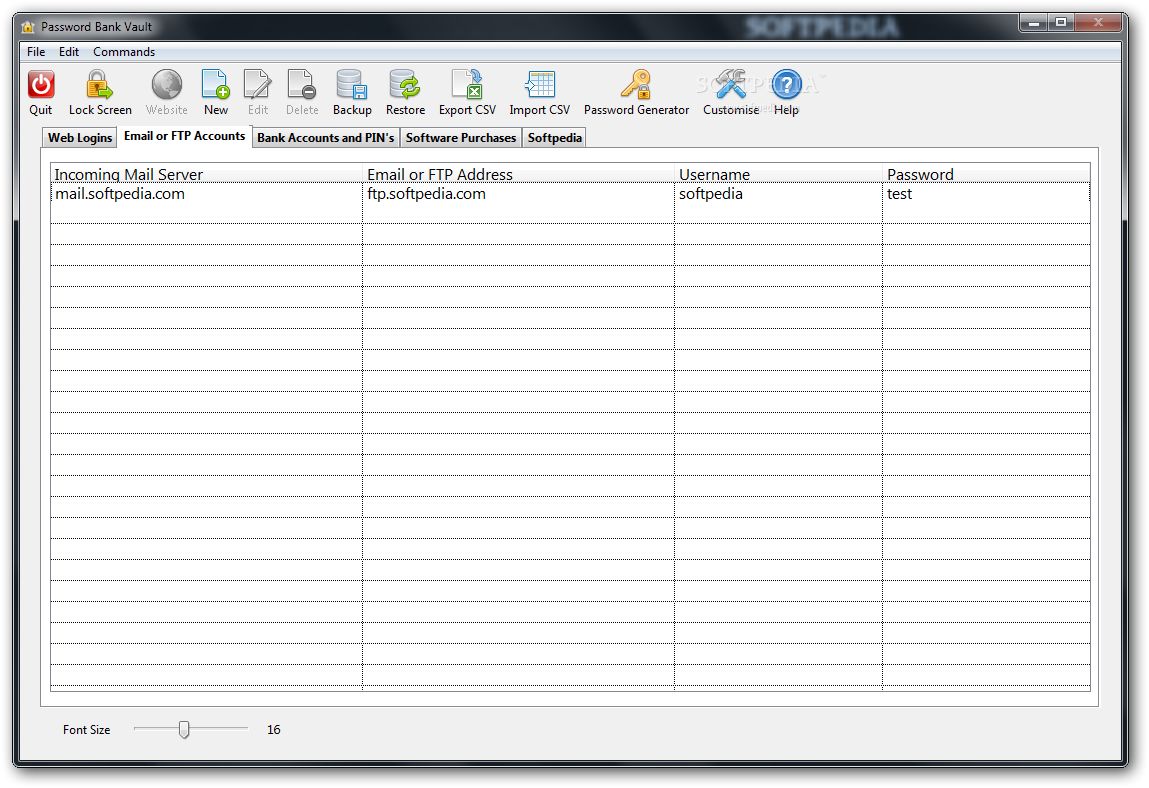Activate the Lock Screen padlock icon
The image size is (1149, 788).
[99, 84]
